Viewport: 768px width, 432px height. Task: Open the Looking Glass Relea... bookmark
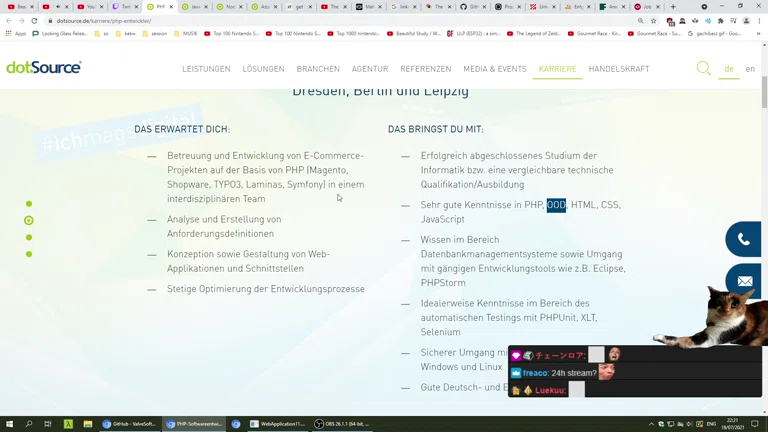pyautogui.click(x=60, y=34)
